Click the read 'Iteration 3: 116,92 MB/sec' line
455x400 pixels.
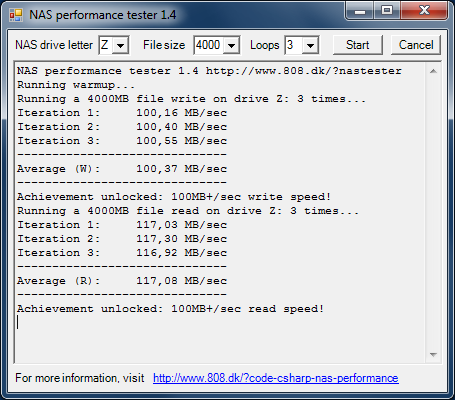[122, 253]
